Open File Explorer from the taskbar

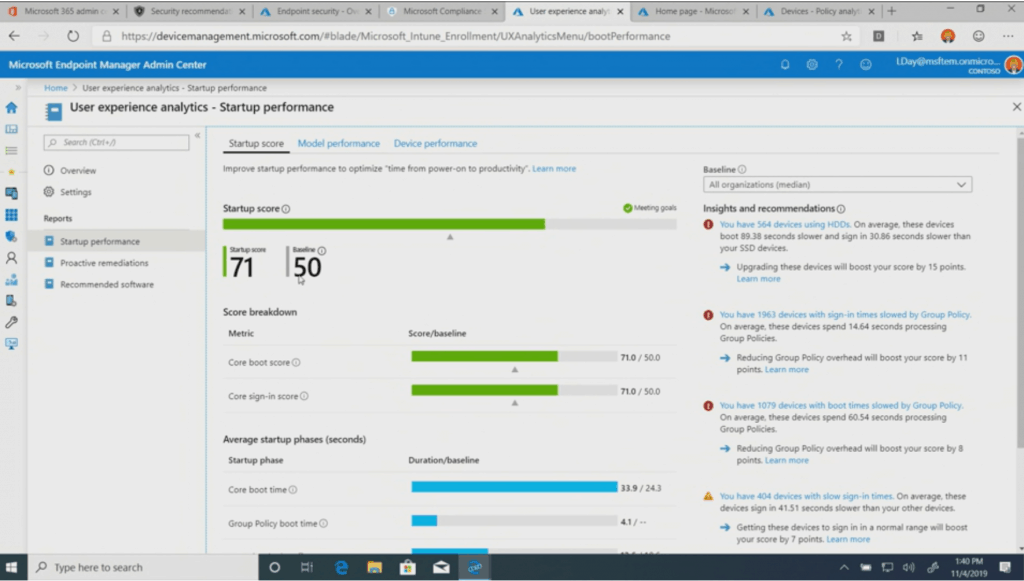tap(374, 567)
